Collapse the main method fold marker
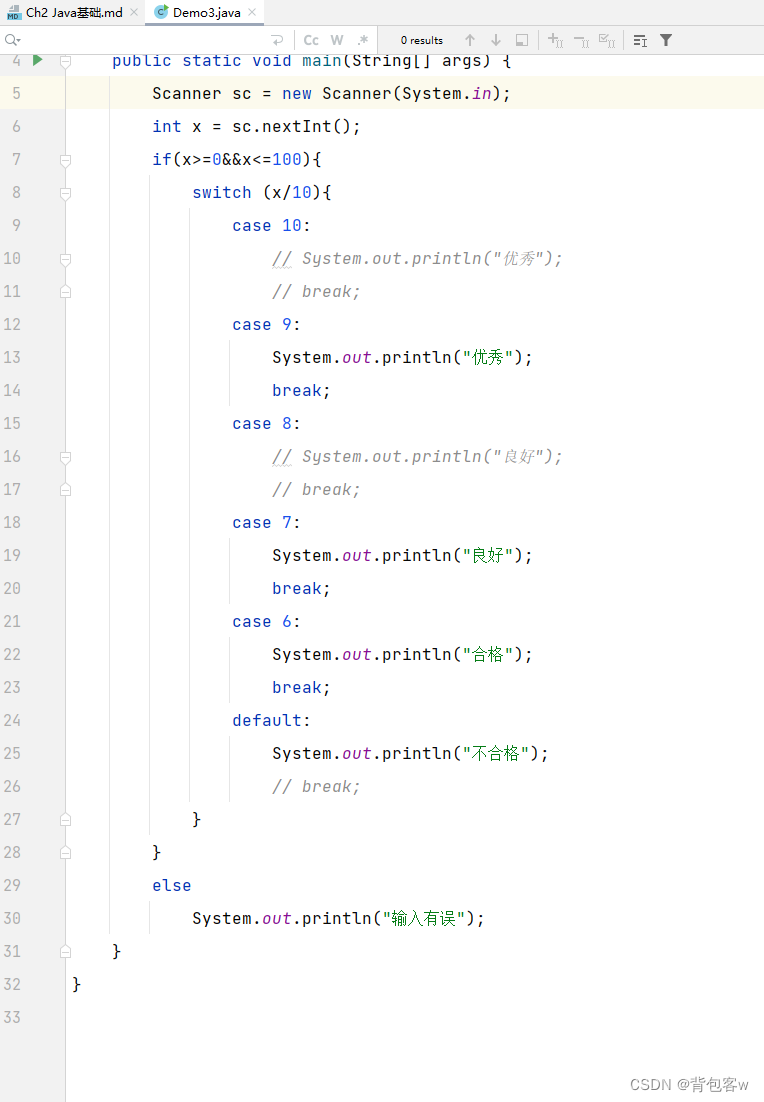 coord(65,61)
